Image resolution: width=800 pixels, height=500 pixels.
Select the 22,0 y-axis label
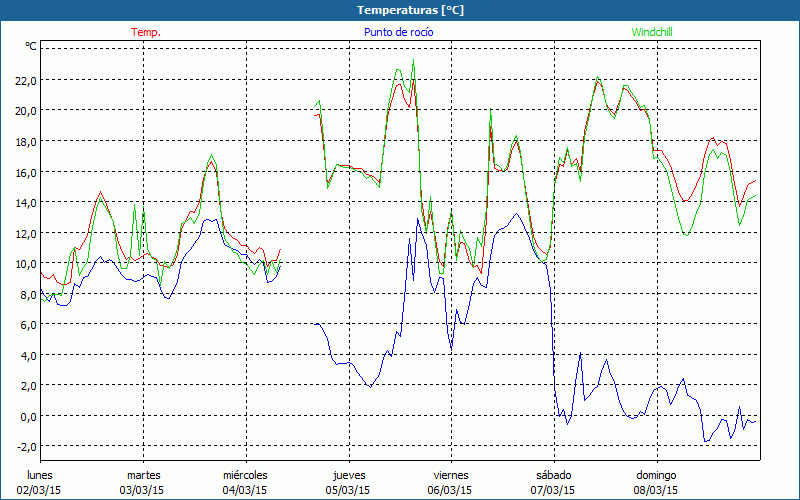coord(25,80)
